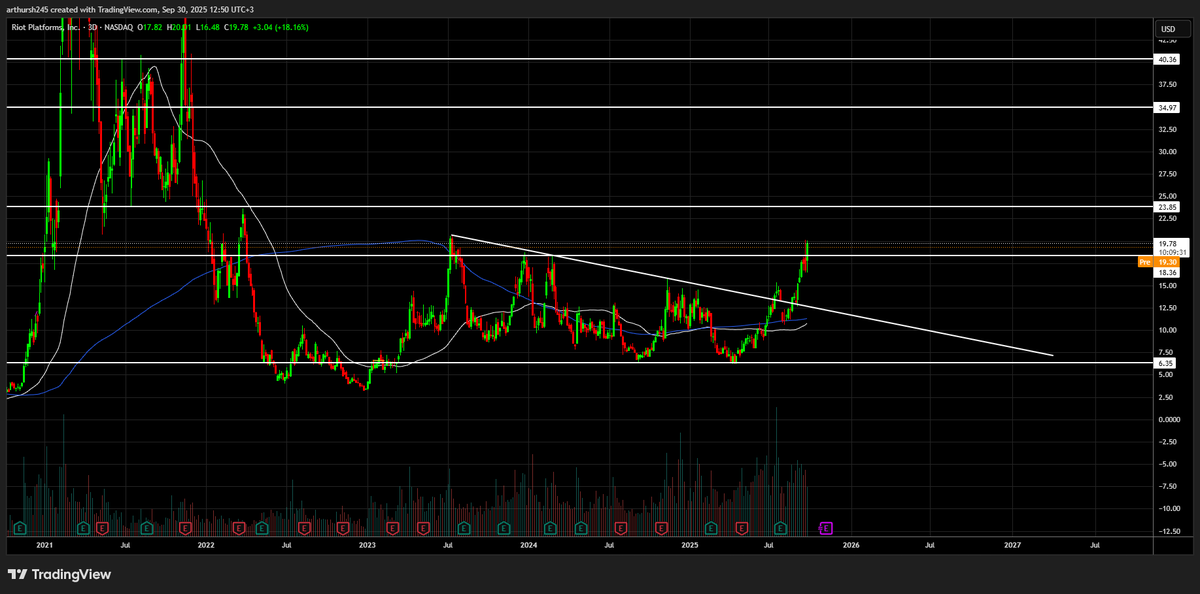Select the 34.97 price label
This screenshot has height=594, width=1200.
1167,107
